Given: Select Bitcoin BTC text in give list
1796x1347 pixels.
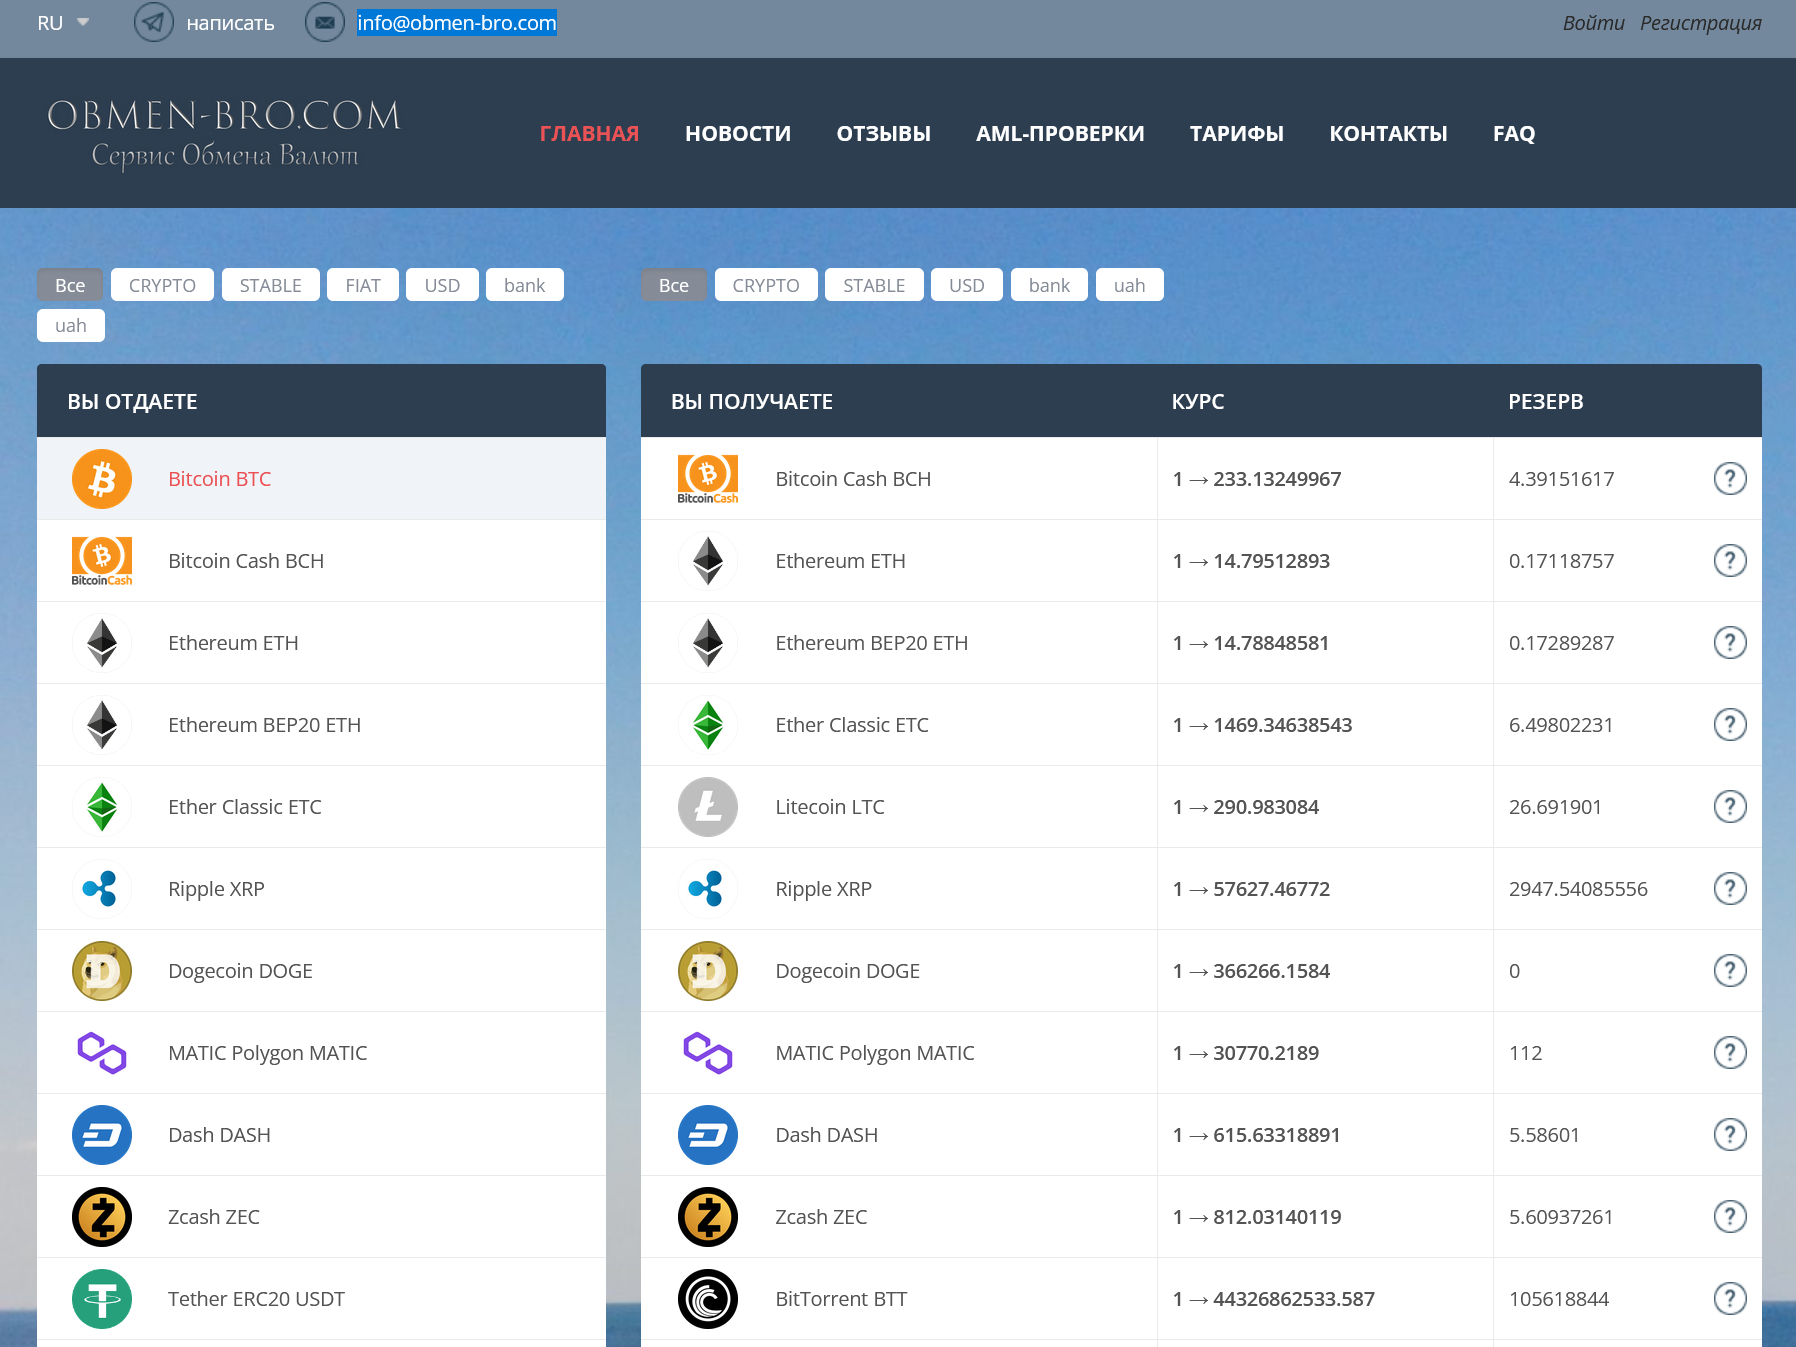Looking at the screenshot, I should [x=220, y=479].
